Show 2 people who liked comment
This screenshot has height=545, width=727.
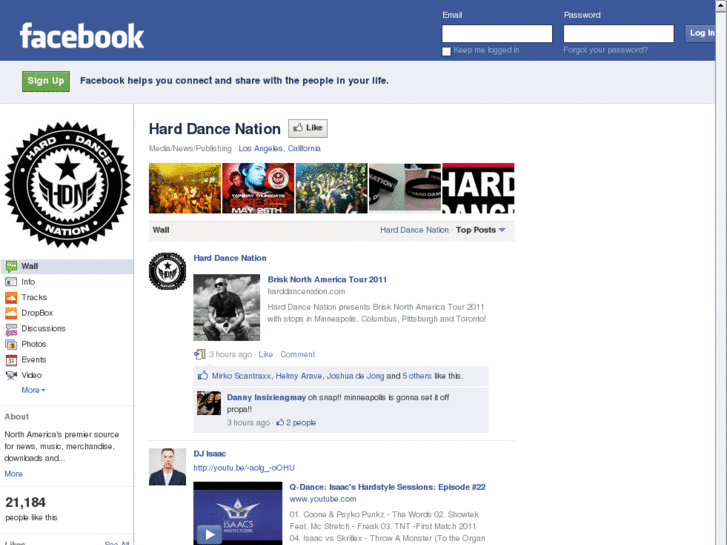(x=301, y=423)
